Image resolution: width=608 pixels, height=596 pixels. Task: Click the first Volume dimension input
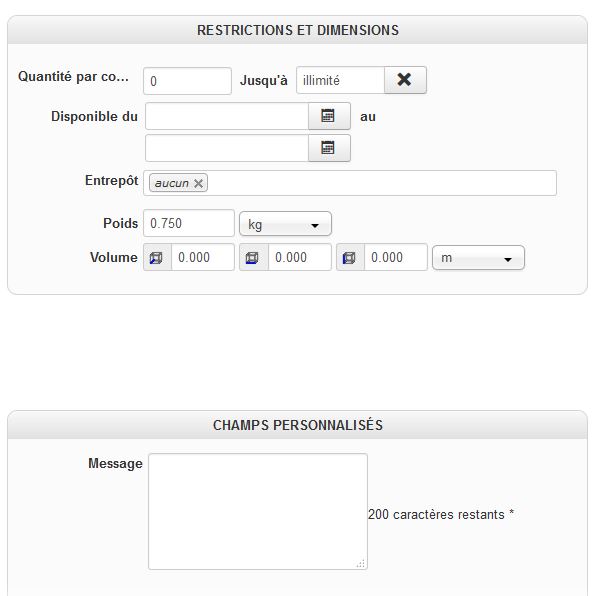[203, 258]
